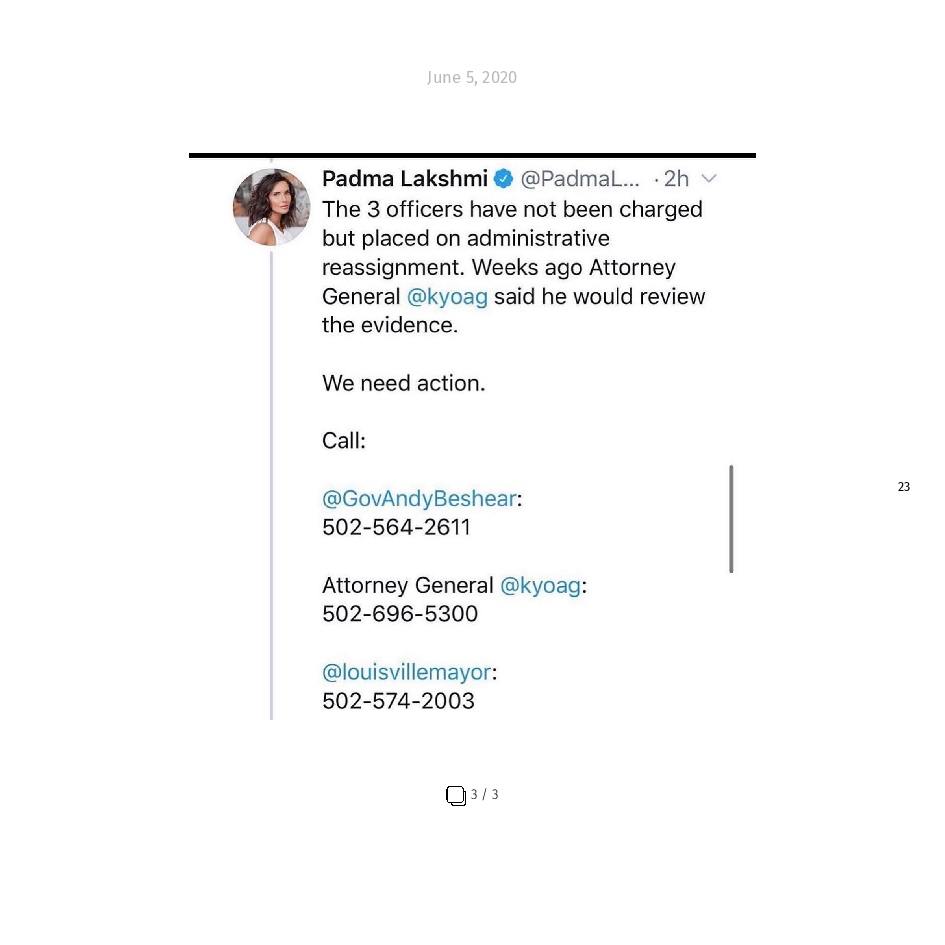Click the number 23 at the right margin
945x945 pixels.
[x=903, y=486]
